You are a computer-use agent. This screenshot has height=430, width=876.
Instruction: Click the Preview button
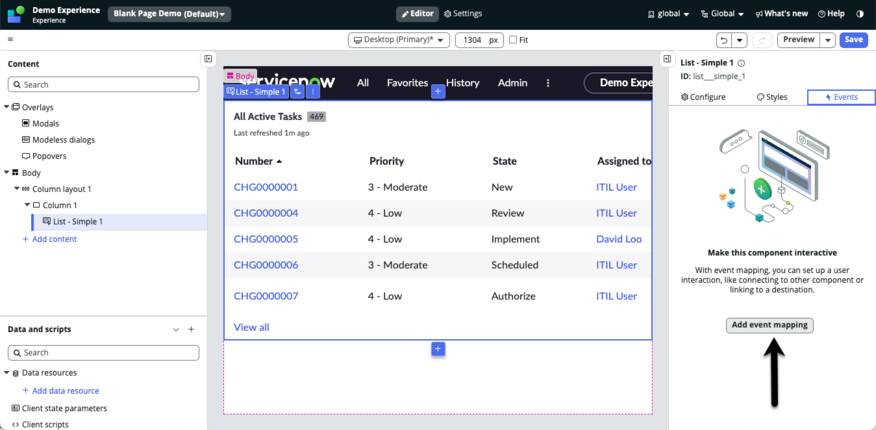[x=799, y=40]
